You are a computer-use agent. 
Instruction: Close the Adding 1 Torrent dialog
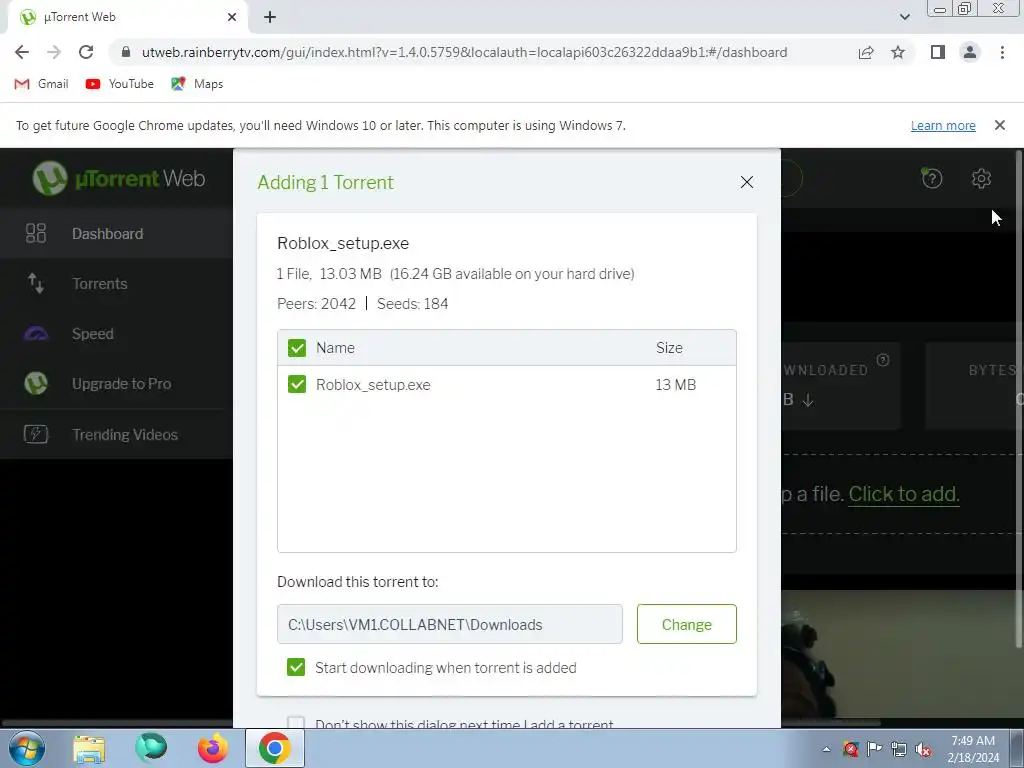746,182
